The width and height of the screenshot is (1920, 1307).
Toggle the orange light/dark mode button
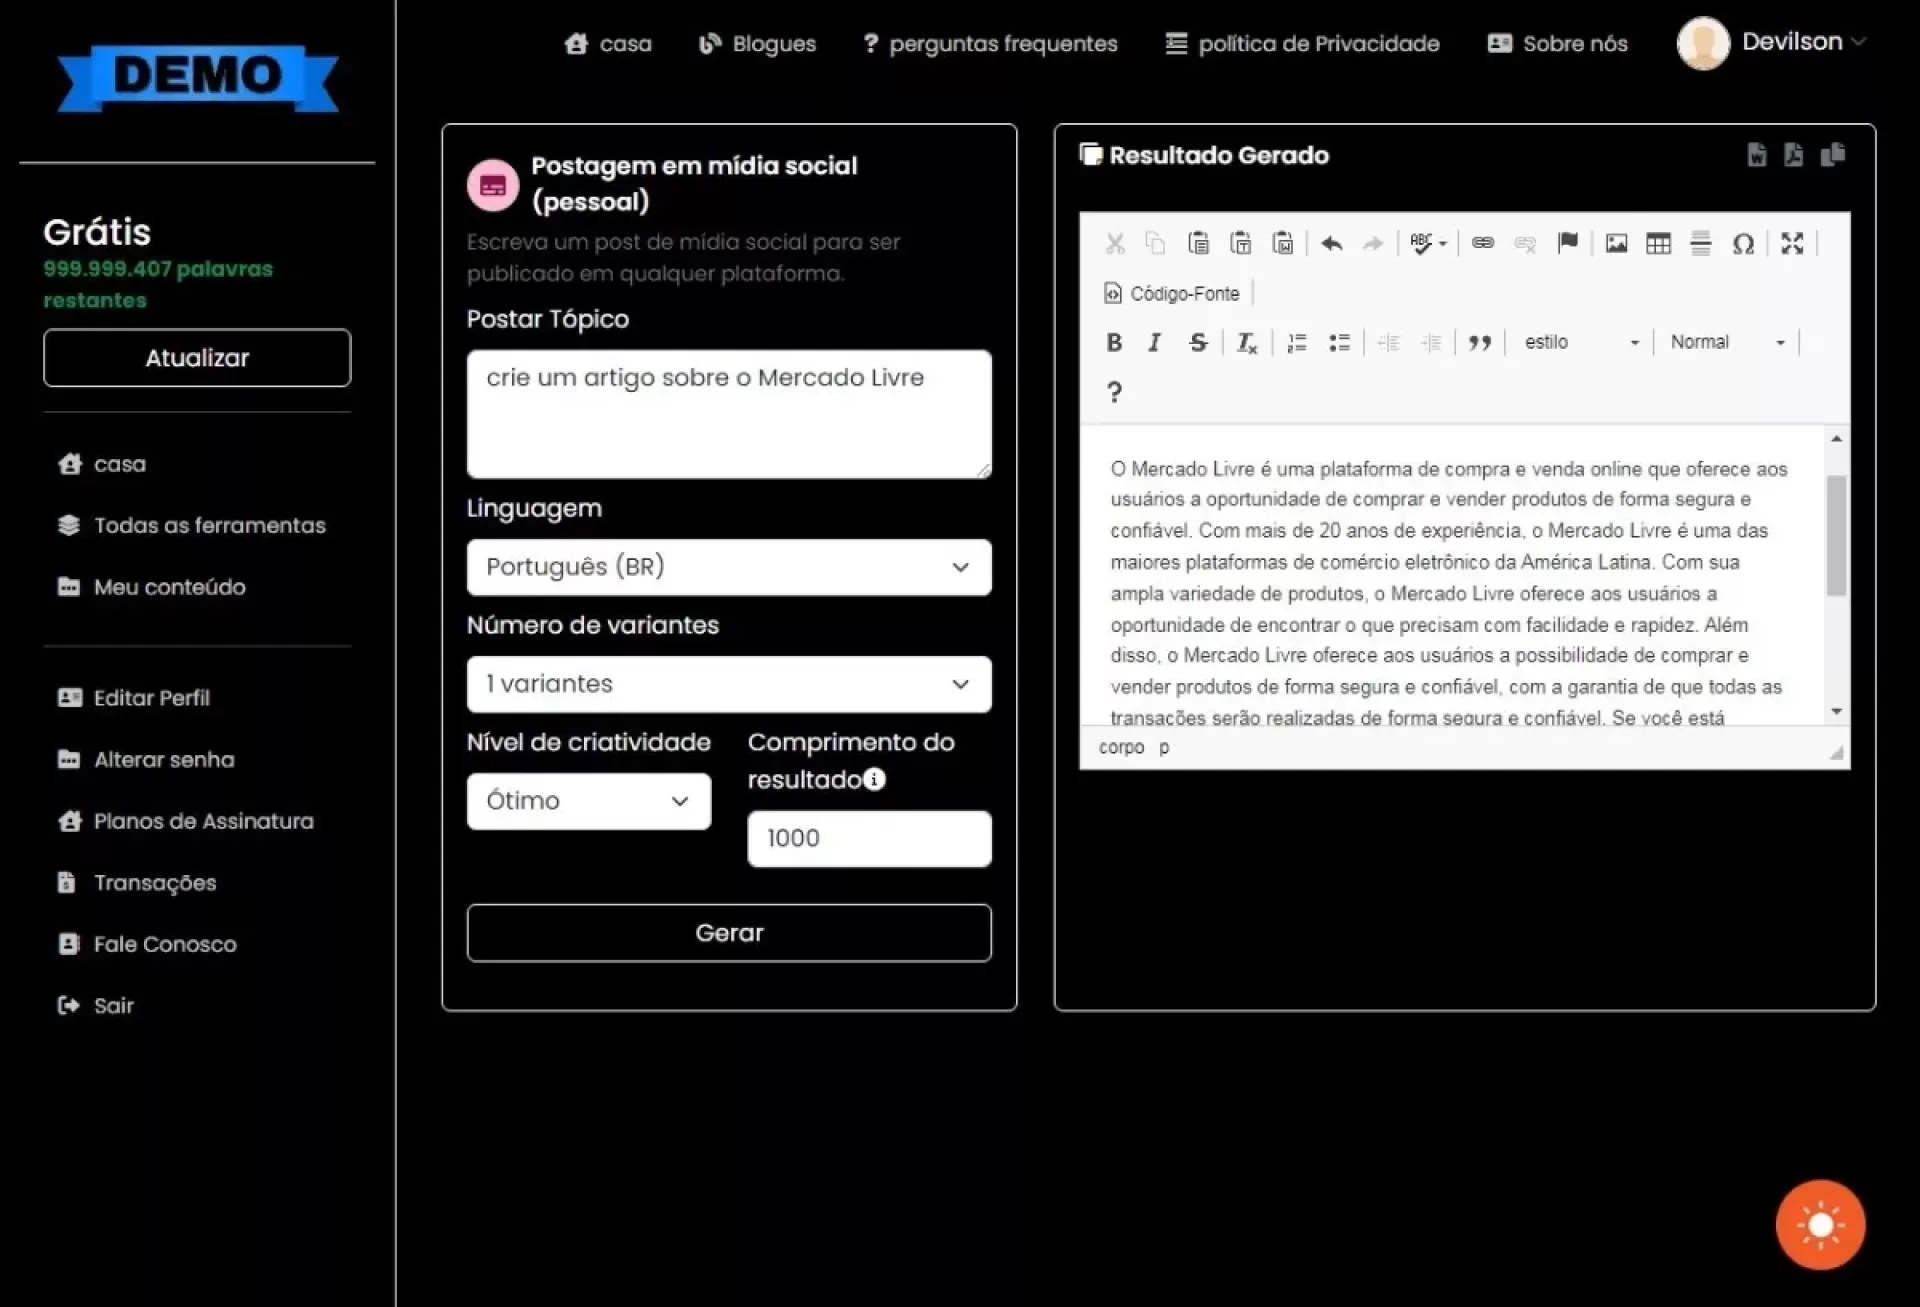point(1820,1224)
